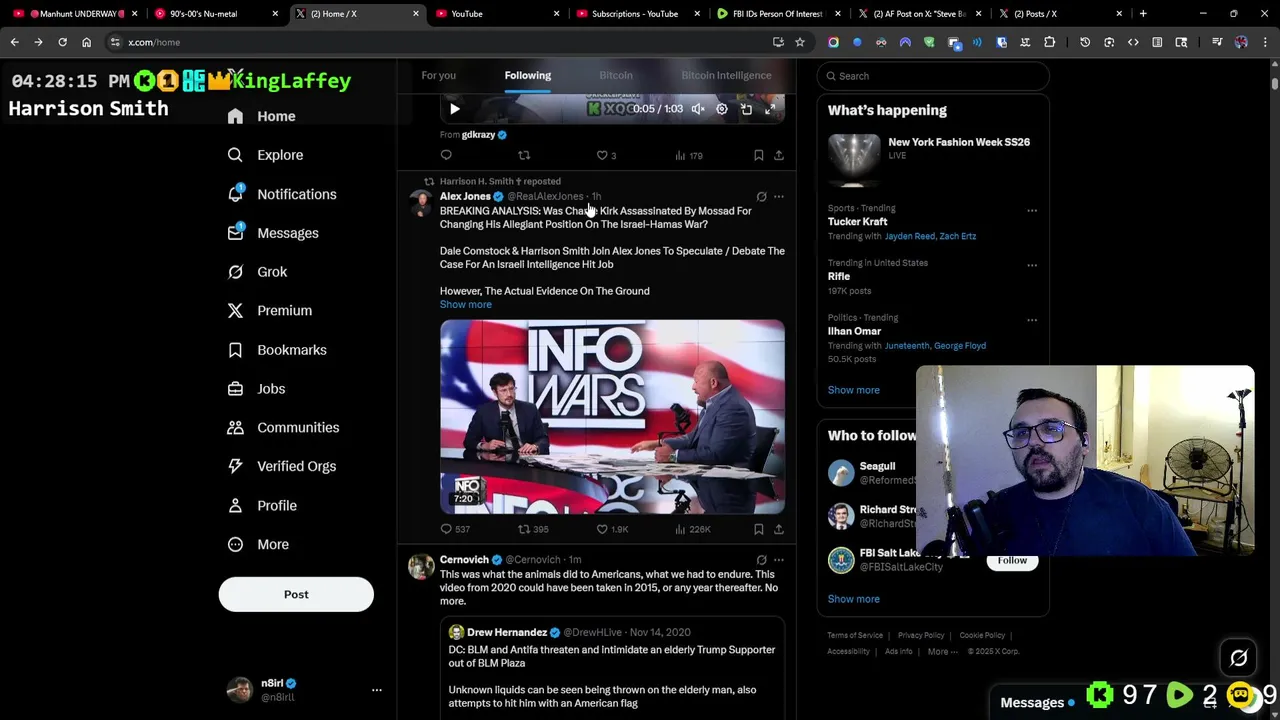The width and height of the screenshot is (1280, 720).
Task: Open InfoWars video thumbnail in Alex Jones post
Action: [x=612, y=417]
